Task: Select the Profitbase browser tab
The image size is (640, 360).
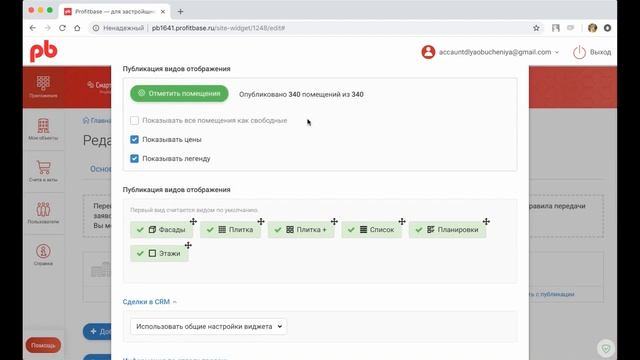Action: pos(115,11)
